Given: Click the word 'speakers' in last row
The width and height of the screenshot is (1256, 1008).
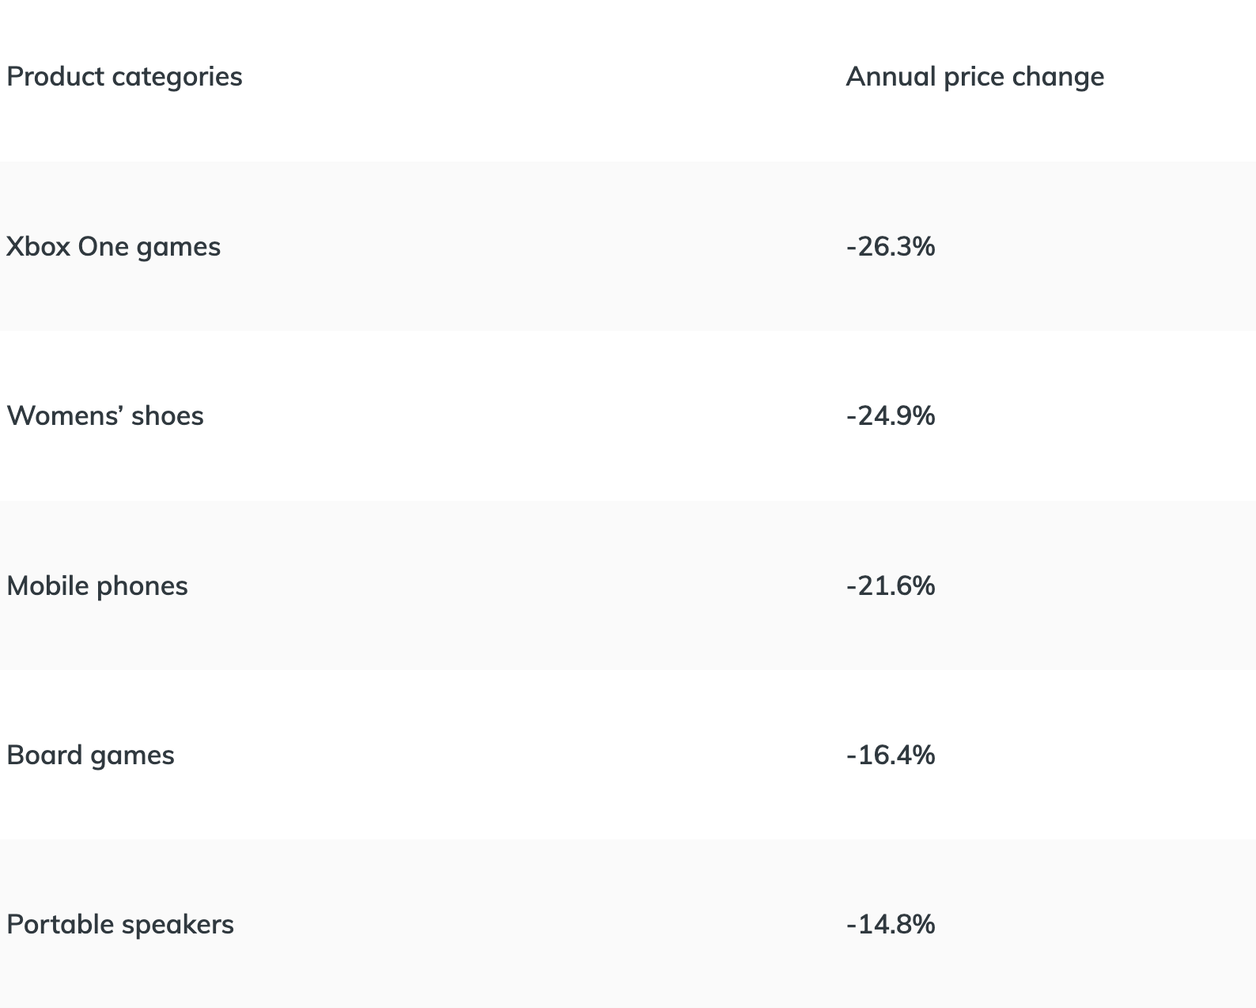Looking at the screenshot, I should (x=177, y=925).
